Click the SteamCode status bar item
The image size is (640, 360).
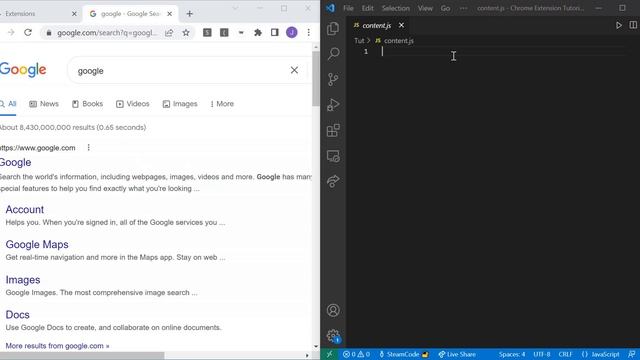click(x=404, y=354)
